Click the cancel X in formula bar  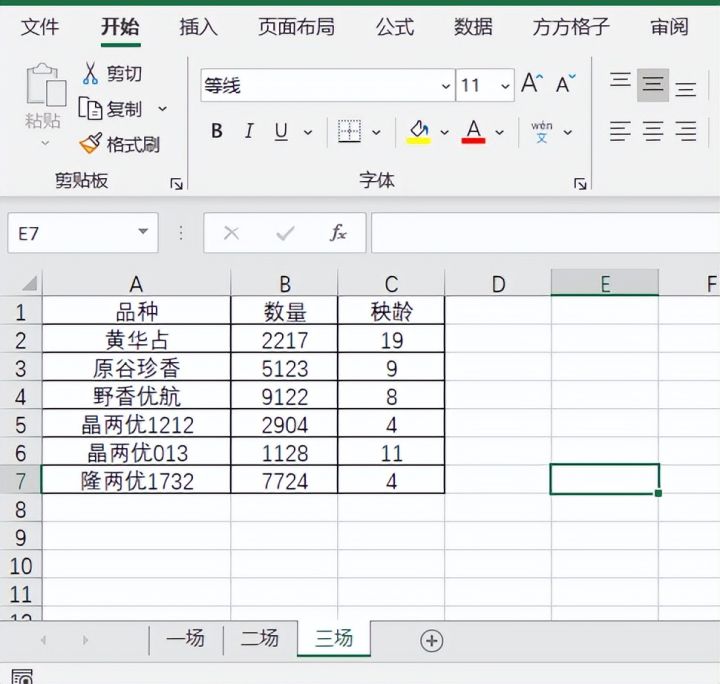coord(231,233)
